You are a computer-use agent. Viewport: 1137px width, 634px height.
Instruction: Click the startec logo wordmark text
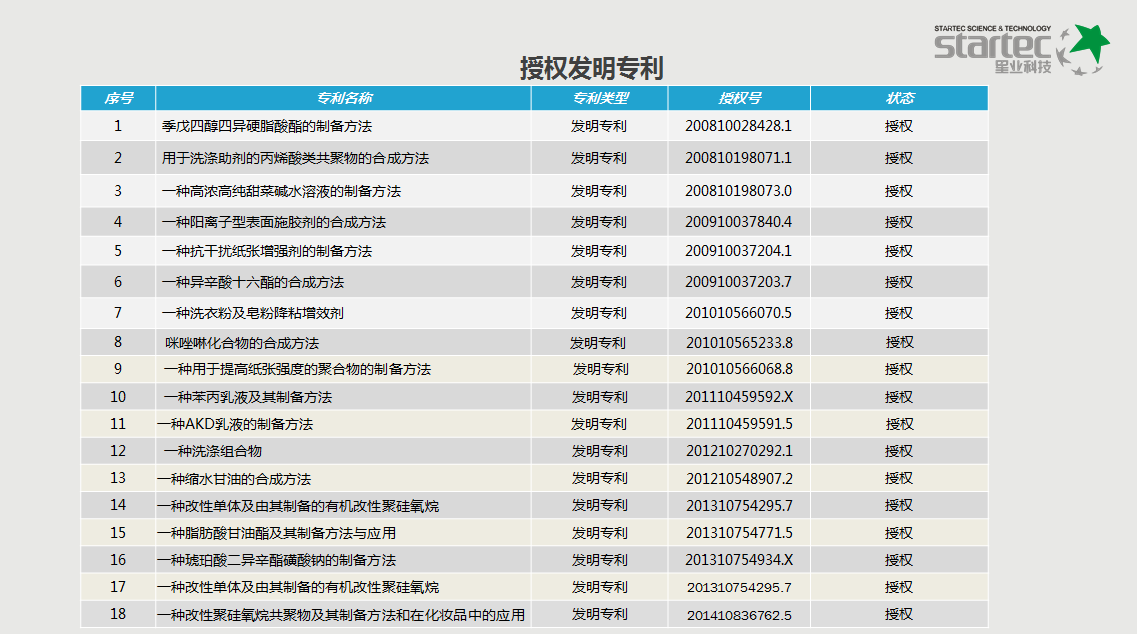tap(991, 46)
